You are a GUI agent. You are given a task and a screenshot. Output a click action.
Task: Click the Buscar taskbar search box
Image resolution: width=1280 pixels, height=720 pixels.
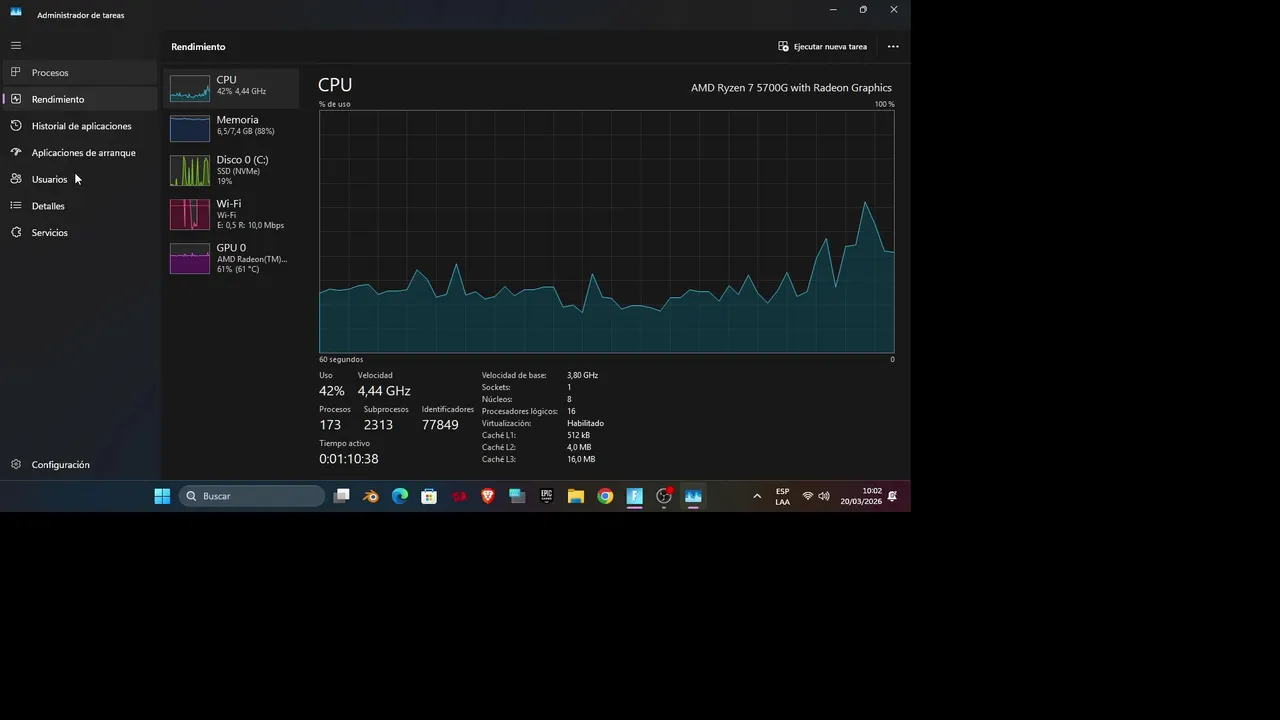[252, 496]
